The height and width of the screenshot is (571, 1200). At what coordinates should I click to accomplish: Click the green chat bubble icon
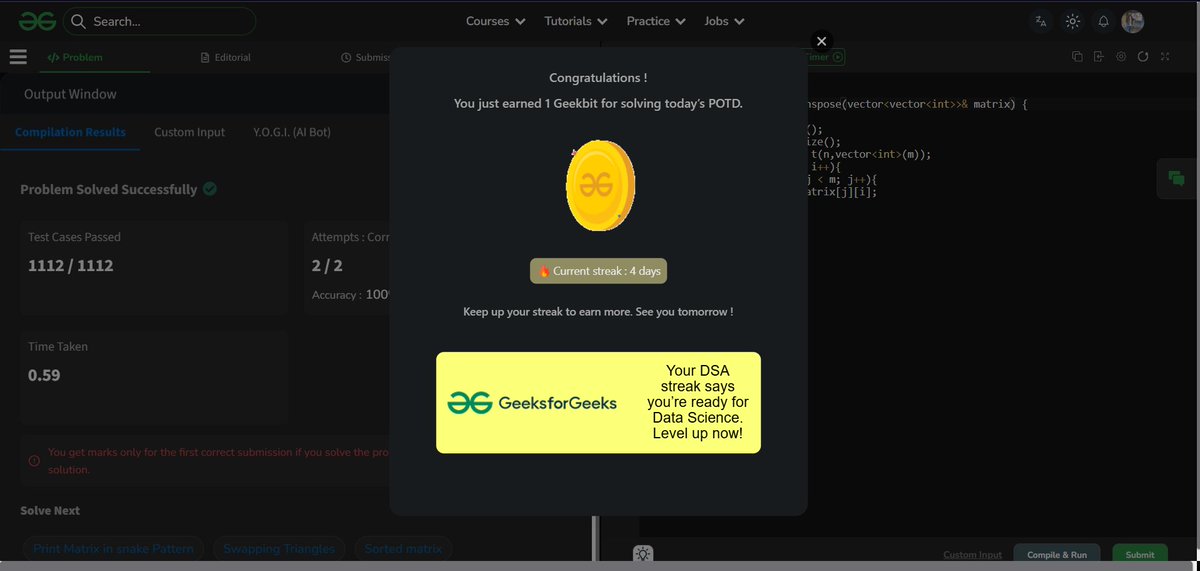pyautogui.click(x=1176, y=179)
